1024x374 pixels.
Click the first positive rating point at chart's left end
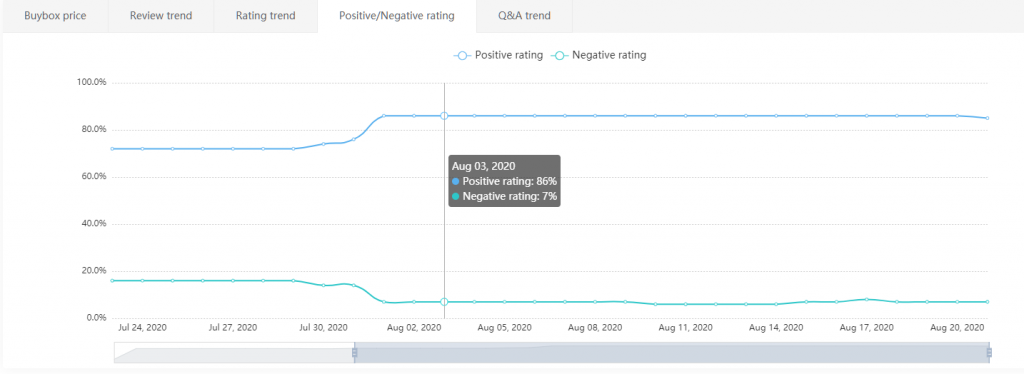pyautogui.click(x=112, y=149)
